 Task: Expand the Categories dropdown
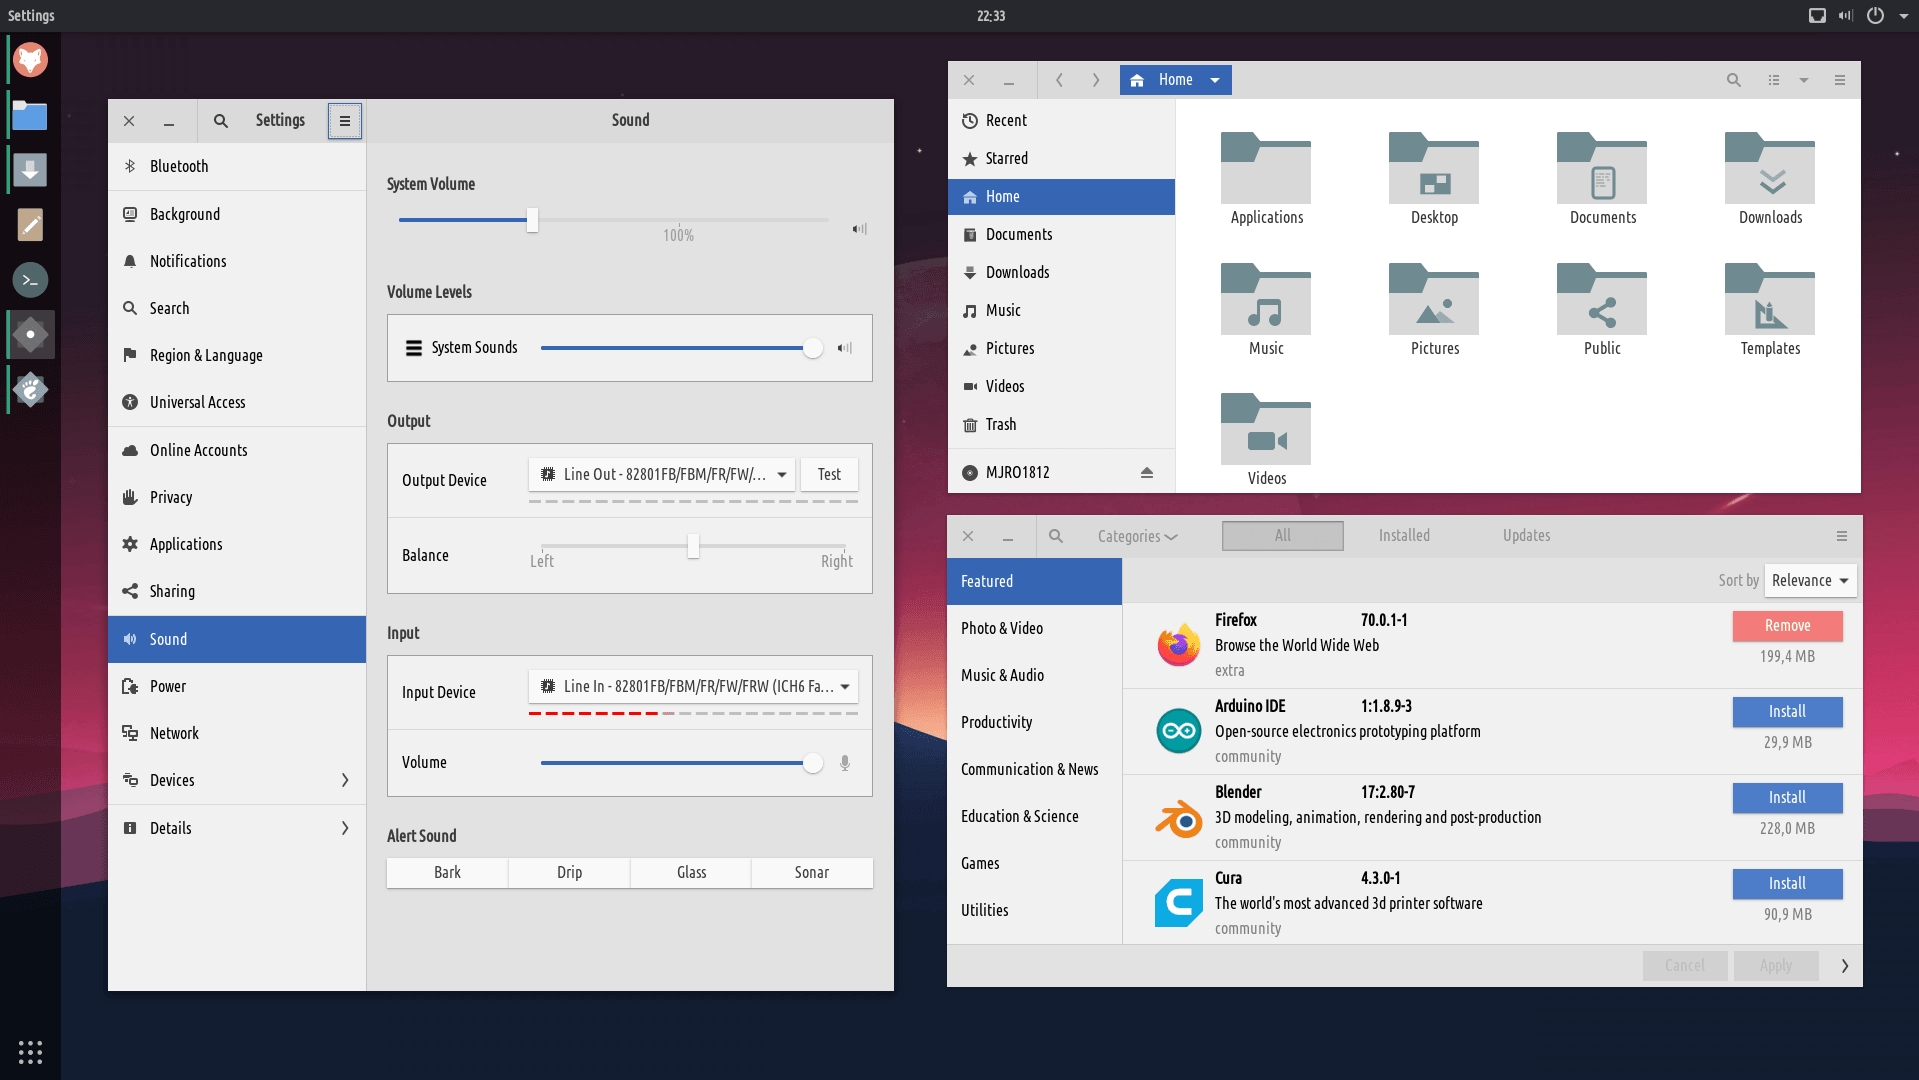pyautogui.click(x=1137, y=537)
